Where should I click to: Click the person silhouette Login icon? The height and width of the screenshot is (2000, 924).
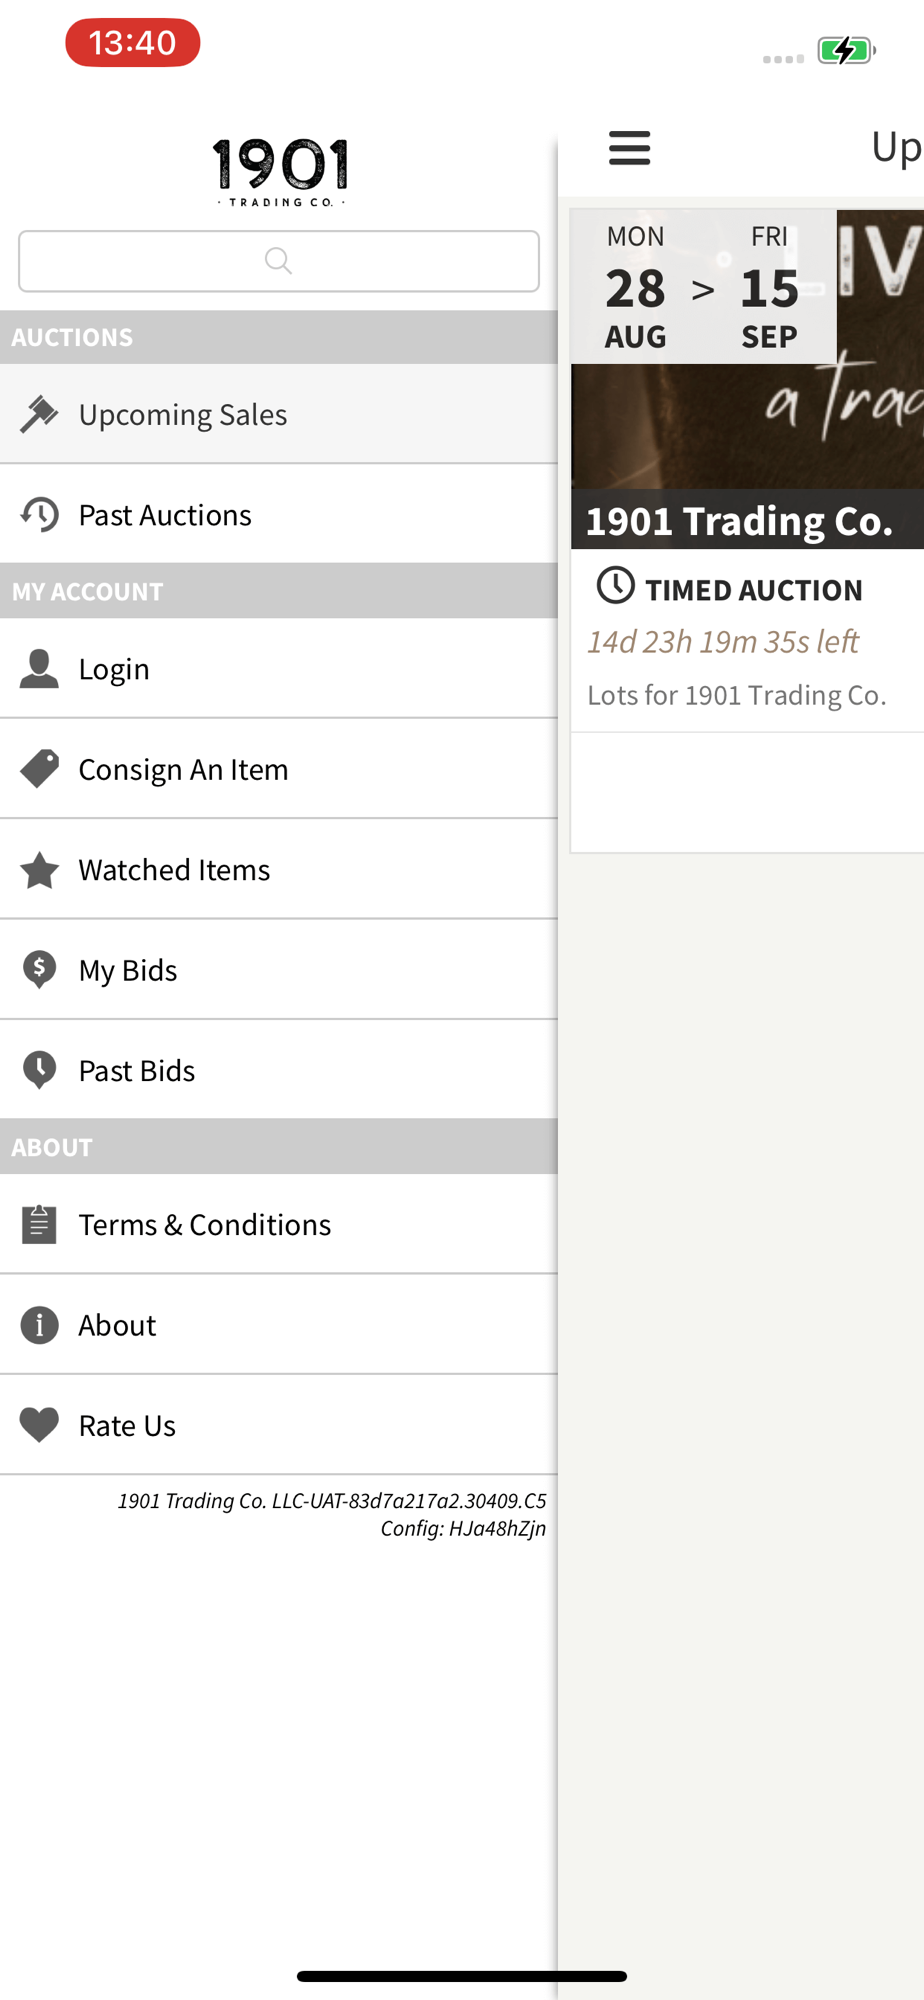[39, 669]
